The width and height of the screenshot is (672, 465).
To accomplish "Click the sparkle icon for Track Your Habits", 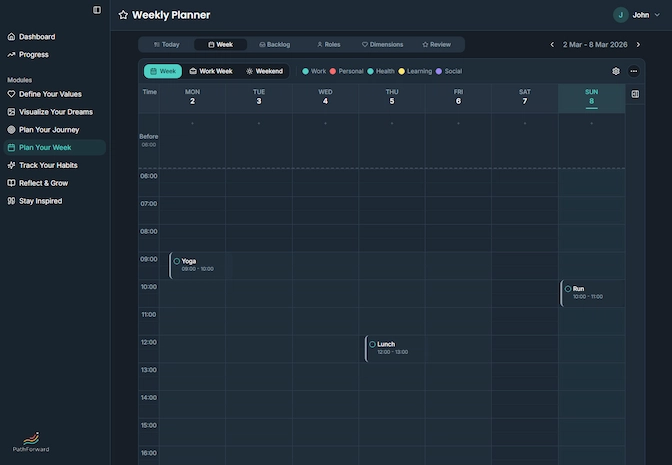I will (12, 165).
